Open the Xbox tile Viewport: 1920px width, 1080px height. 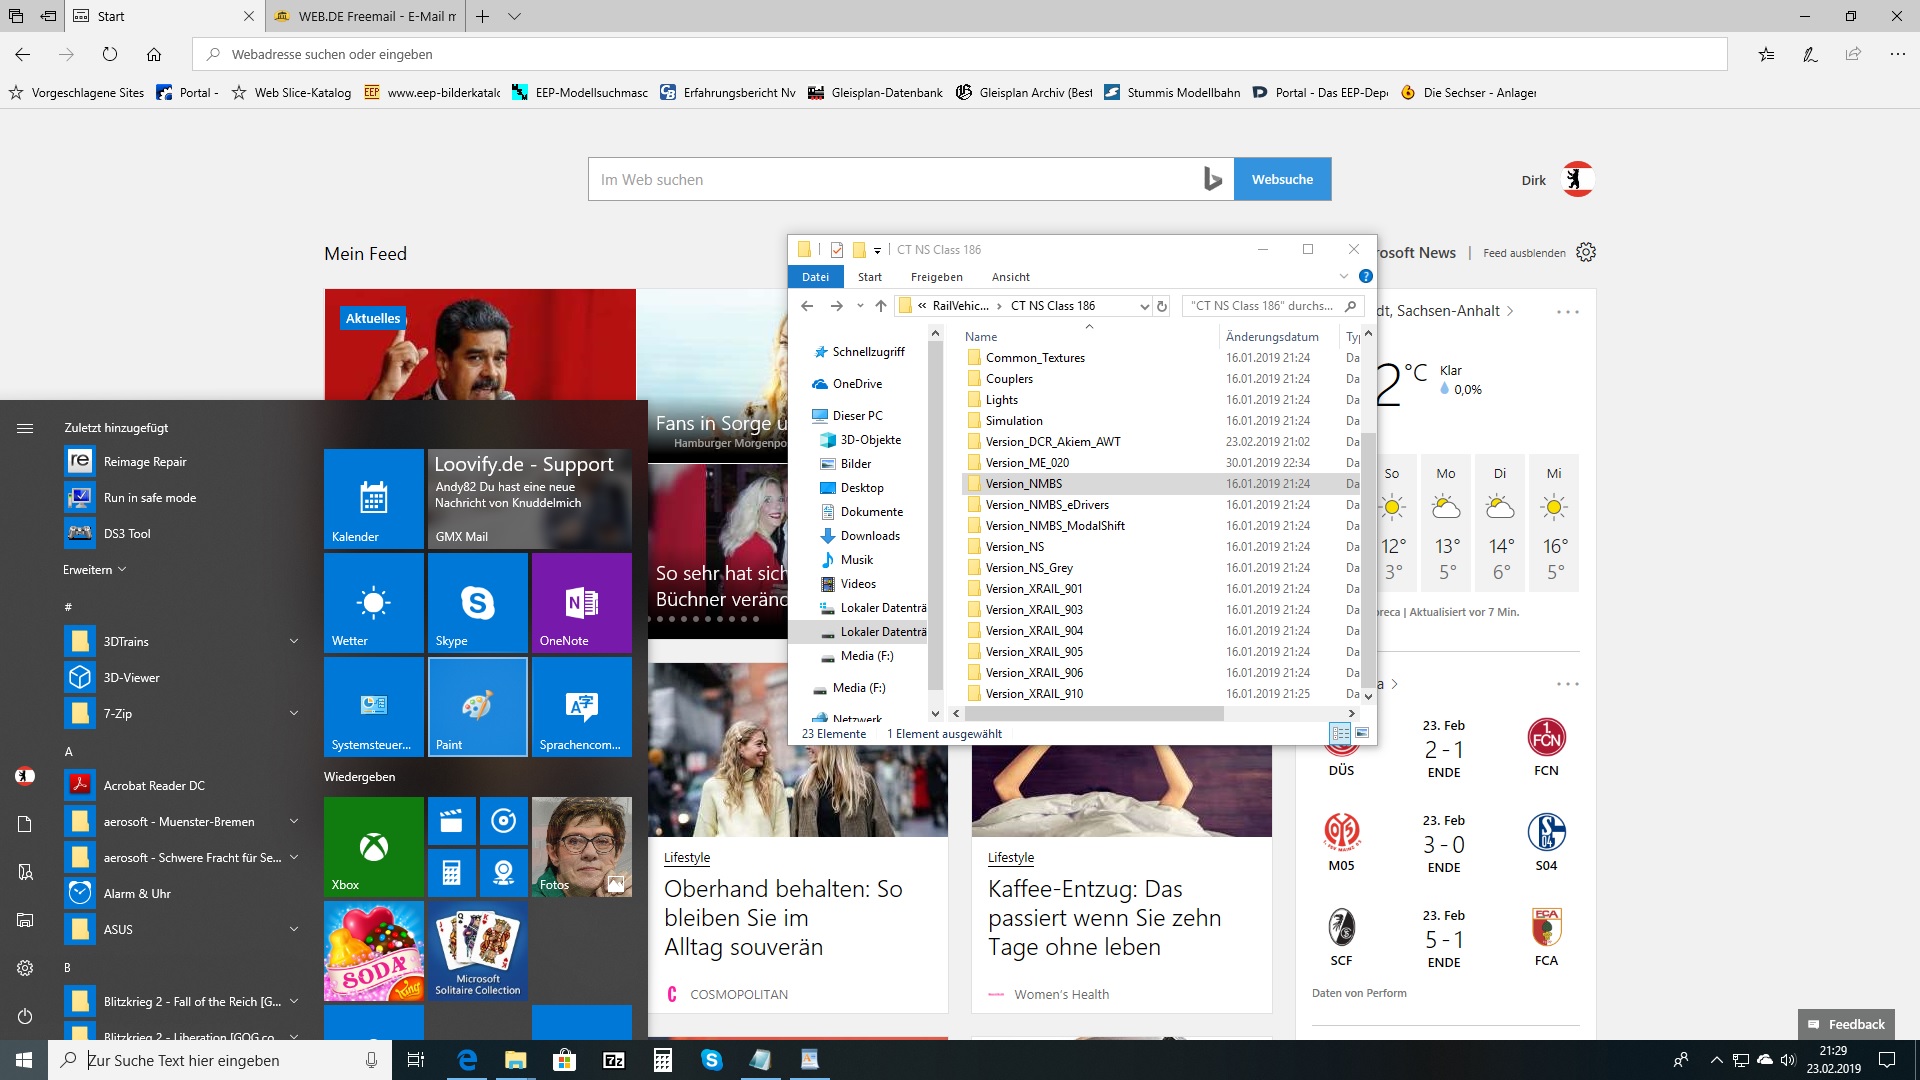373,846
